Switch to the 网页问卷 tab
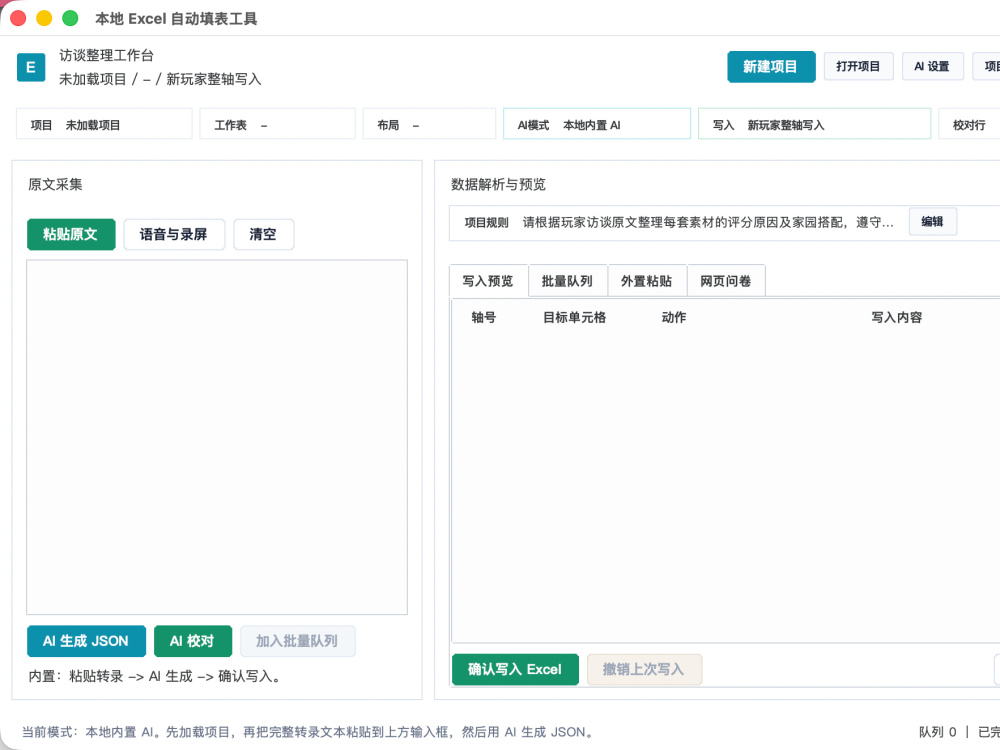The width and height of the screenshot is (1000, 750). click(x=726, y=281)
